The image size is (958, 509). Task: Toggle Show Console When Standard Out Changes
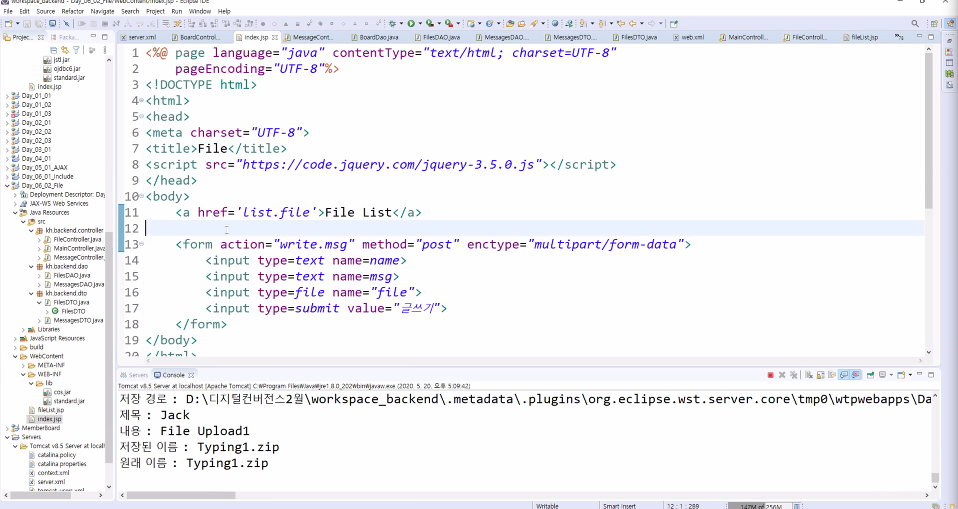[x=844, y=375]
